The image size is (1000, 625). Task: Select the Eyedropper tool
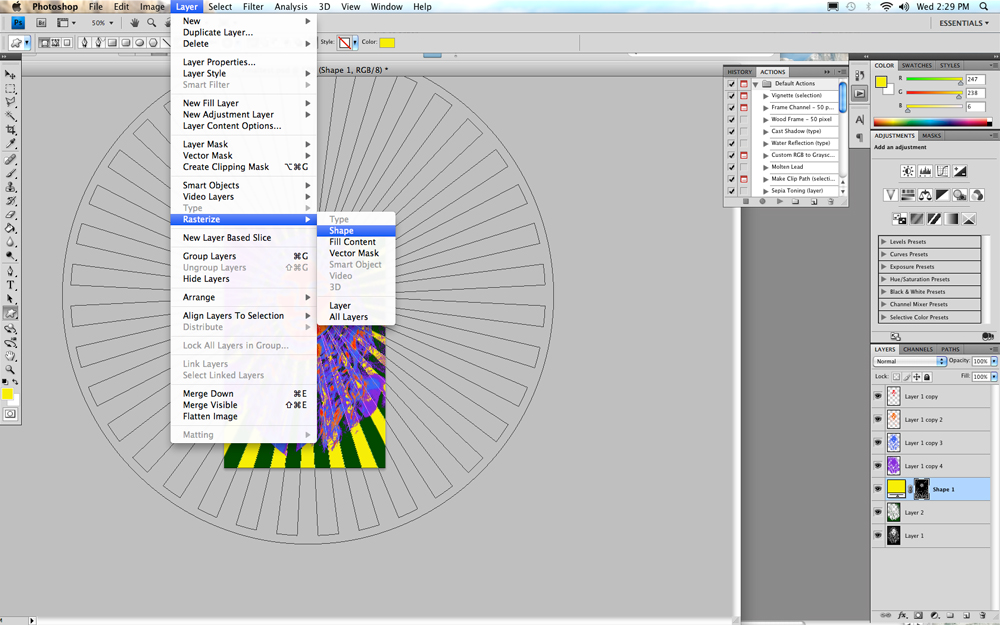pyautogui.click(x=10, y=144)
